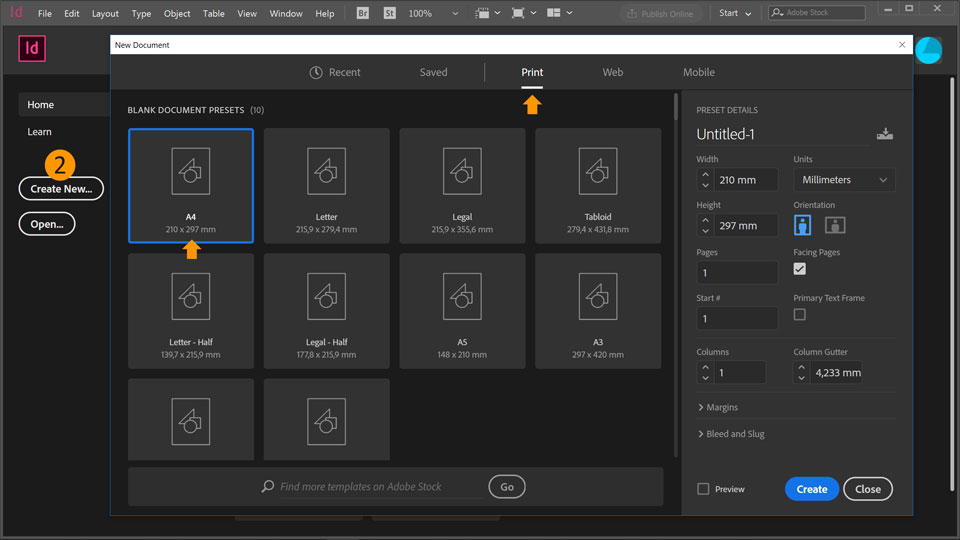Click Go to search Adobe Stock templates
The width and height of the screenshot is (960, 540).
pyautogui.click(x=507, y=487)
